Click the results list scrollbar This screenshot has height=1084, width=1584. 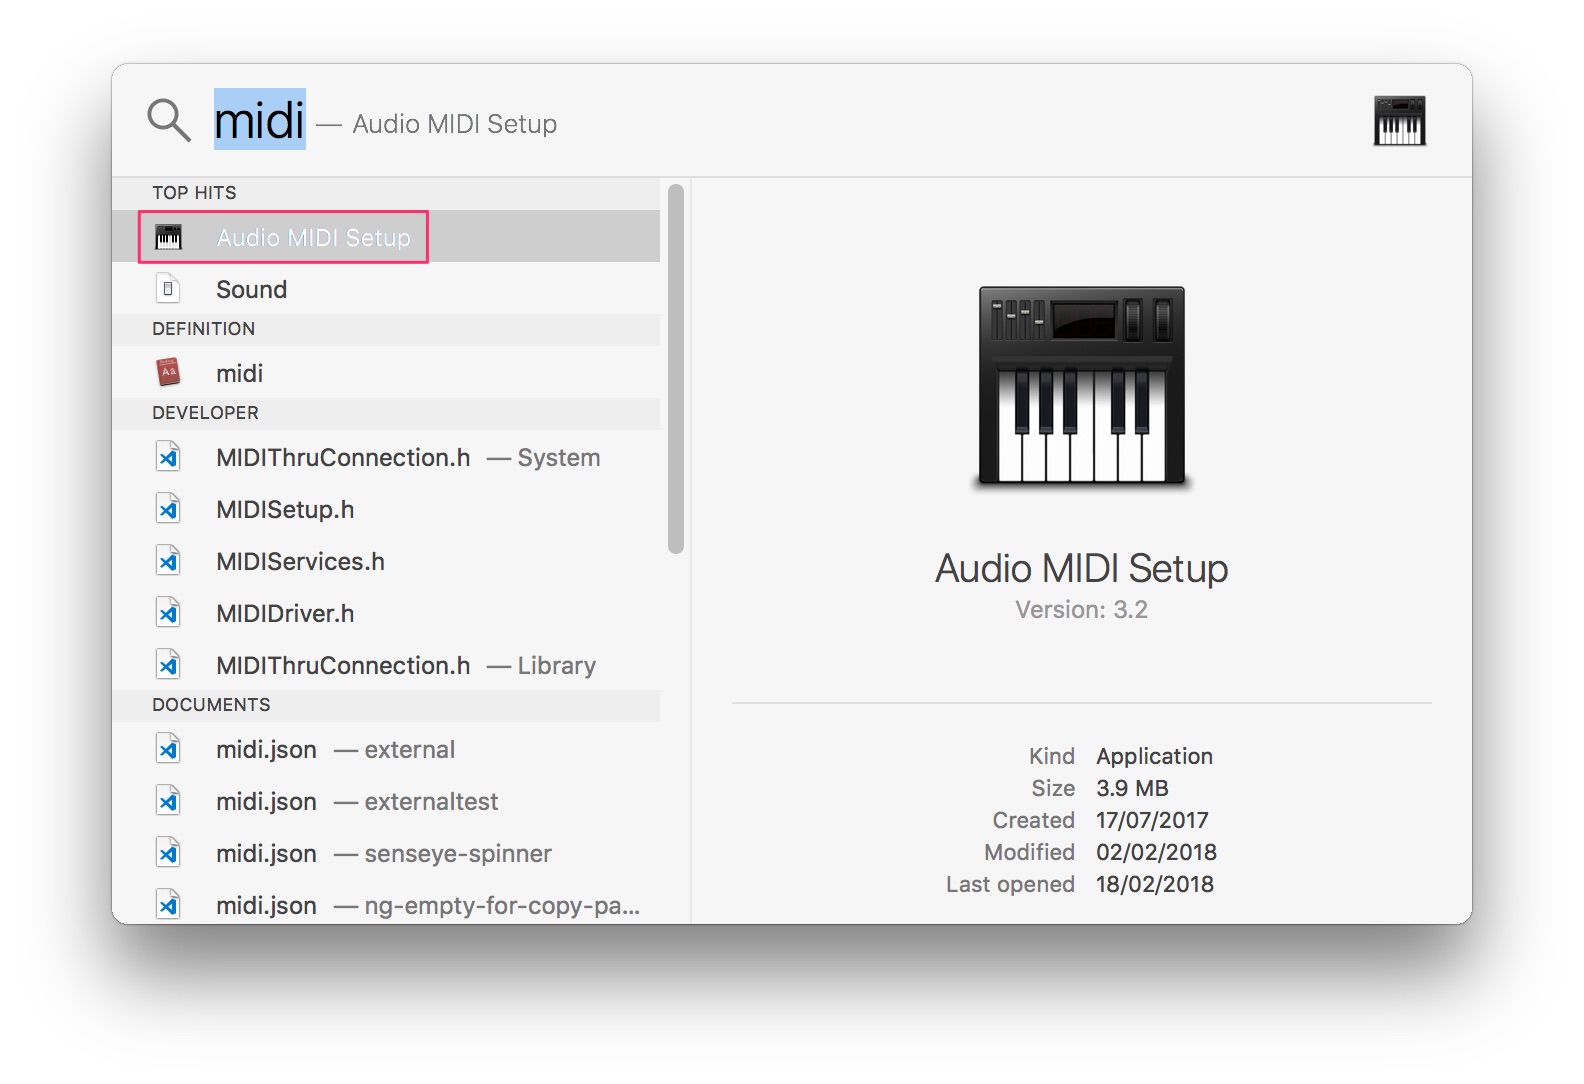676,369
